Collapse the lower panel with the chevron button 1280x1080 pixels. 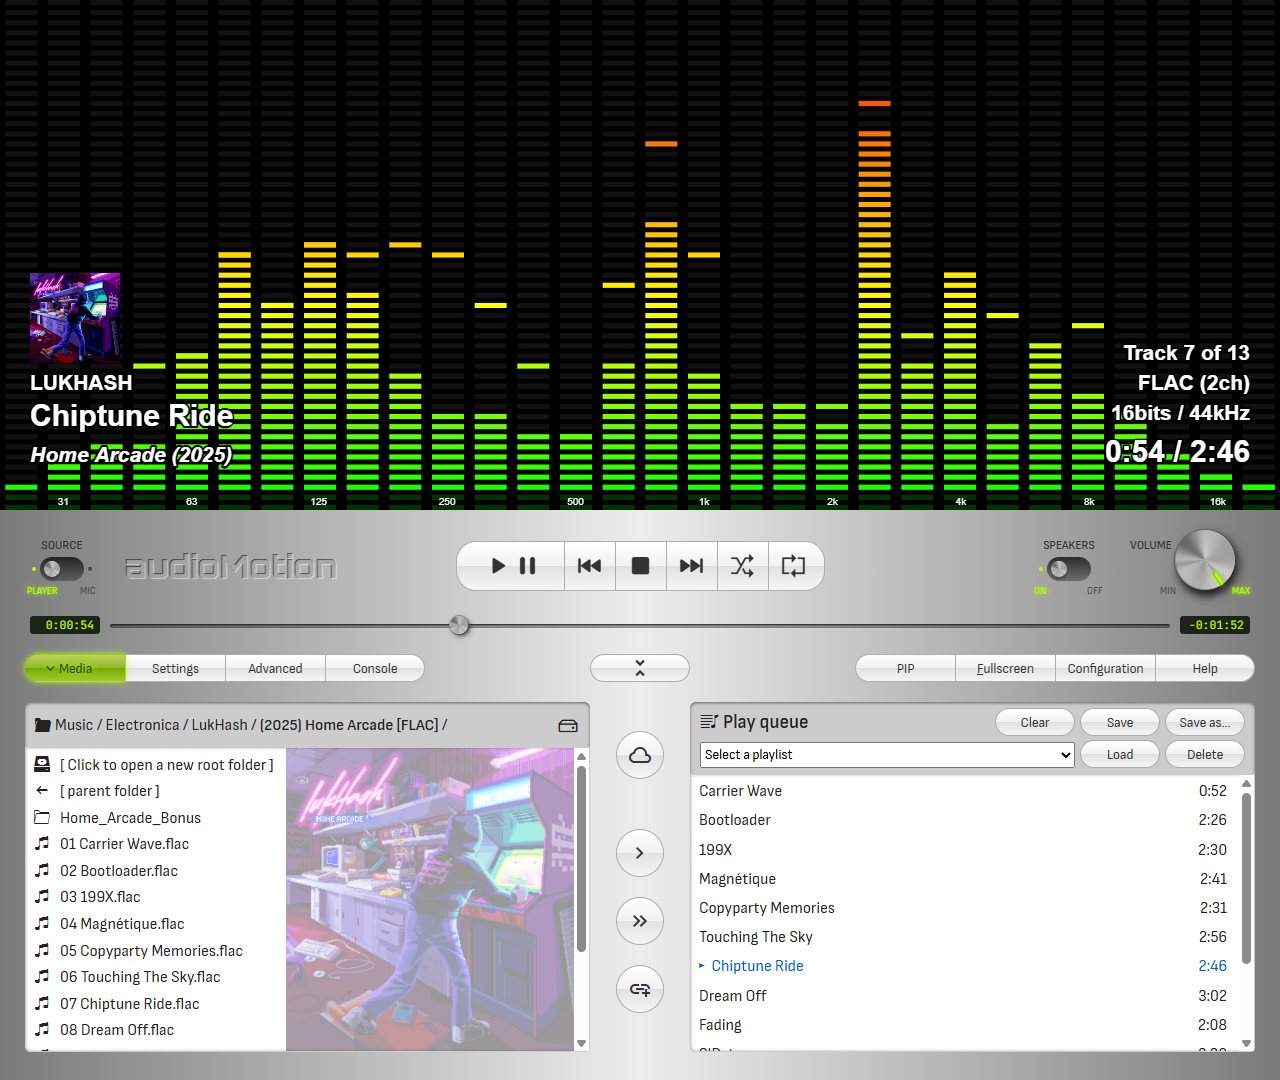coord(639,667)
